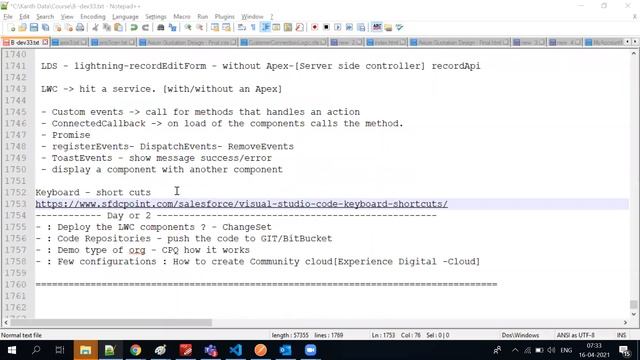Click the 'Keyboard - short cuts' line

coord(93,192)
